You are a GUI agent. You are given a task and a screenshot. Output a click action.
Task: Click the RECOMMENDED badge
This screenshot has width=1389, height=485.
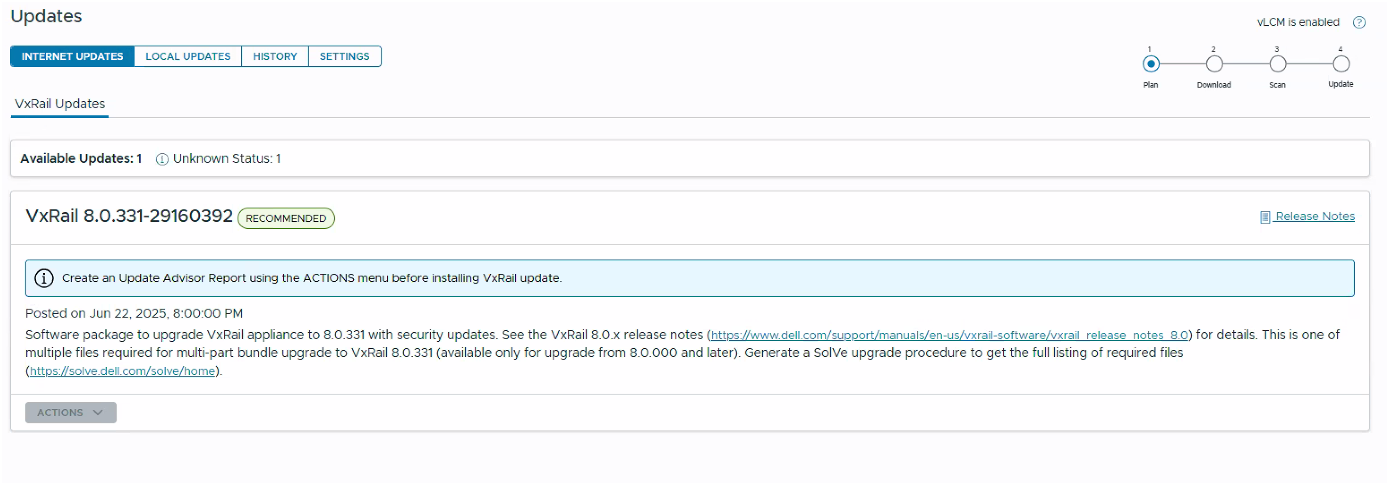[x=286, y=218]
